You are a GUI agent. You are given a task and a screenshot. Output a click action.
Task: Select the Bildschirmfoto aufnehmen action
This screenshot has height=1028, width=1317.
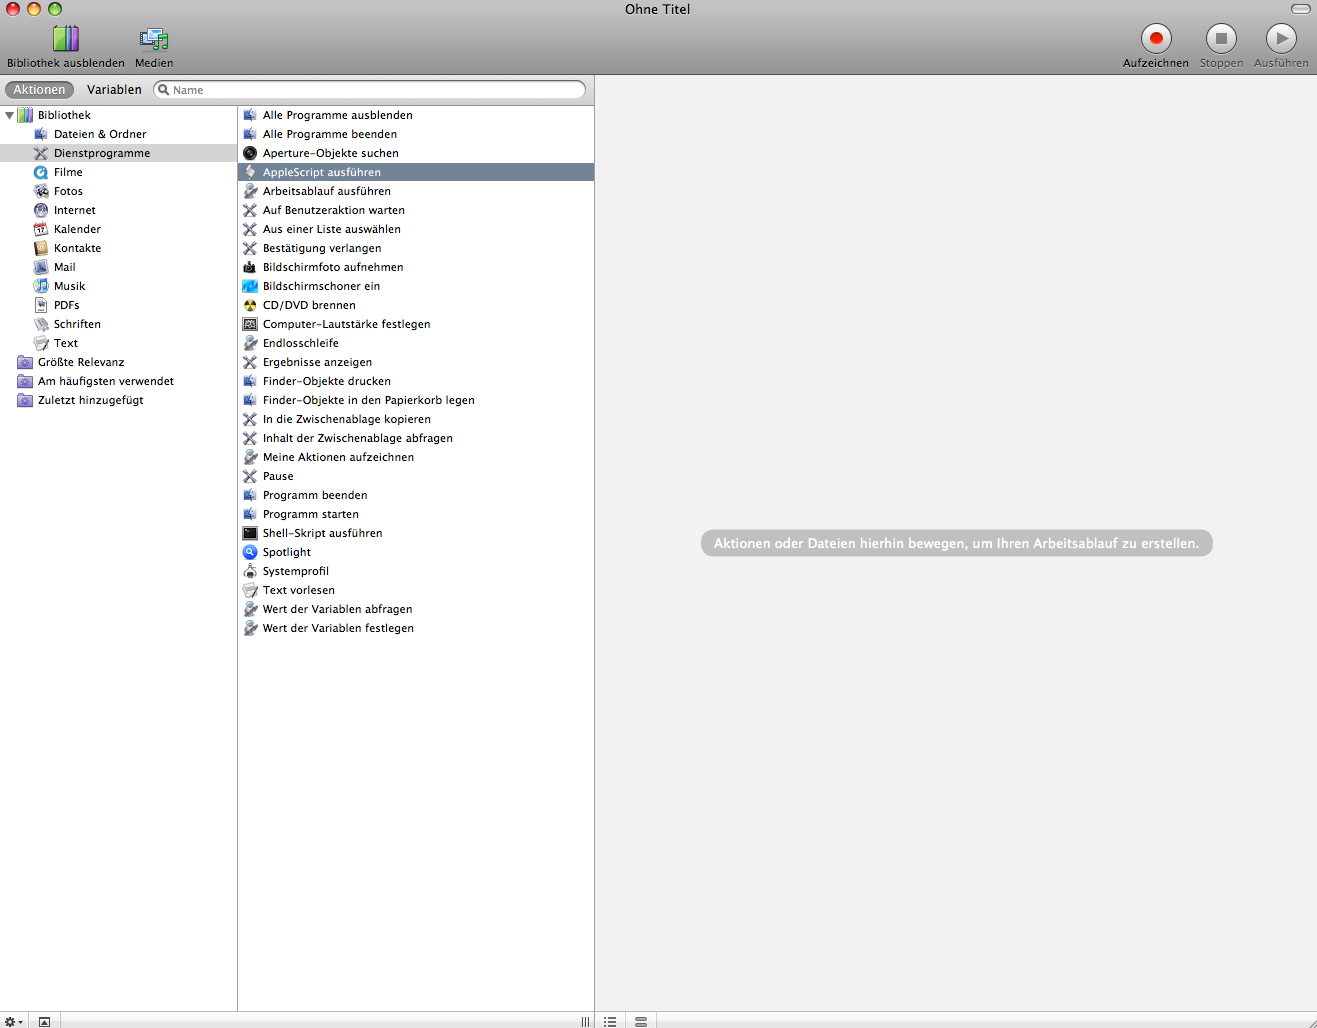[x=332, y=267]
